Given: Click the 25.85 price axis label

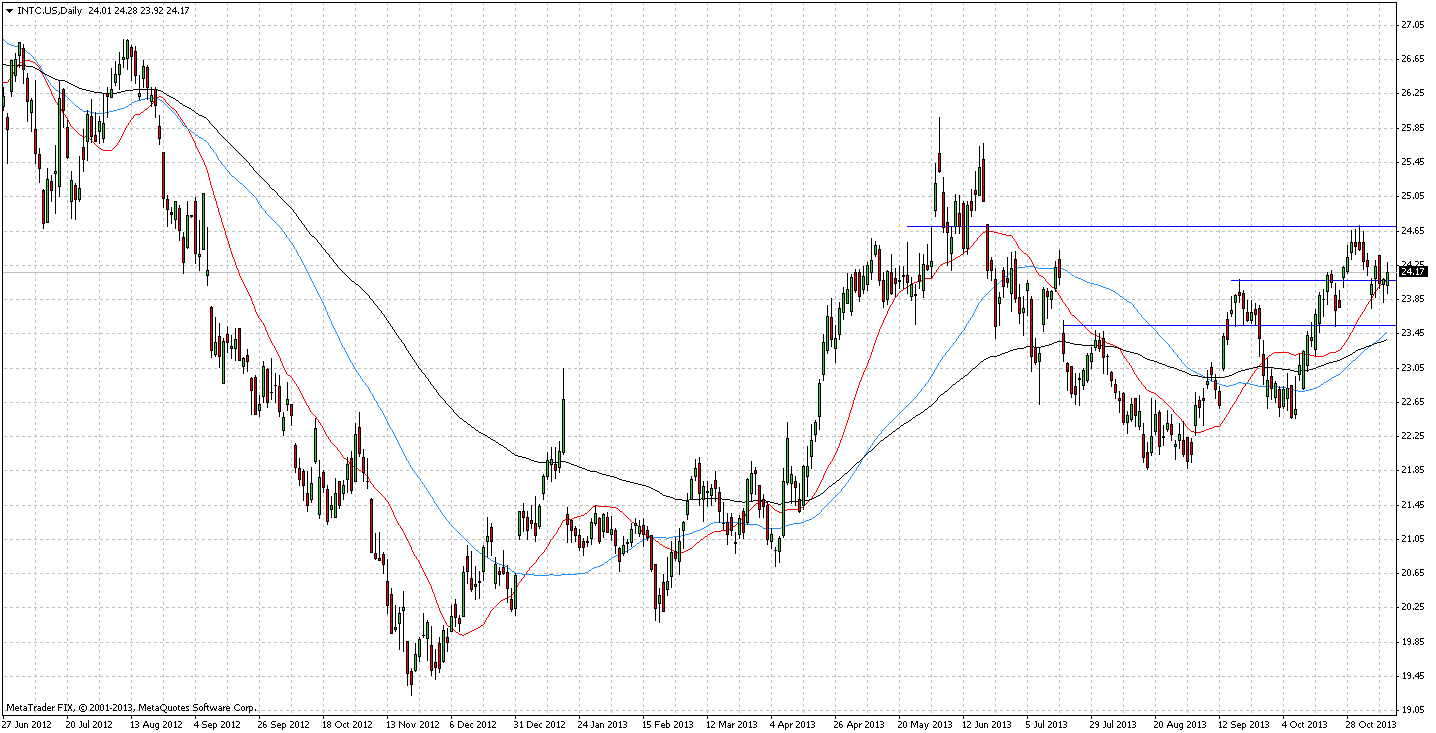Looking at the screenshot, I should click(x=1412, y=128).
